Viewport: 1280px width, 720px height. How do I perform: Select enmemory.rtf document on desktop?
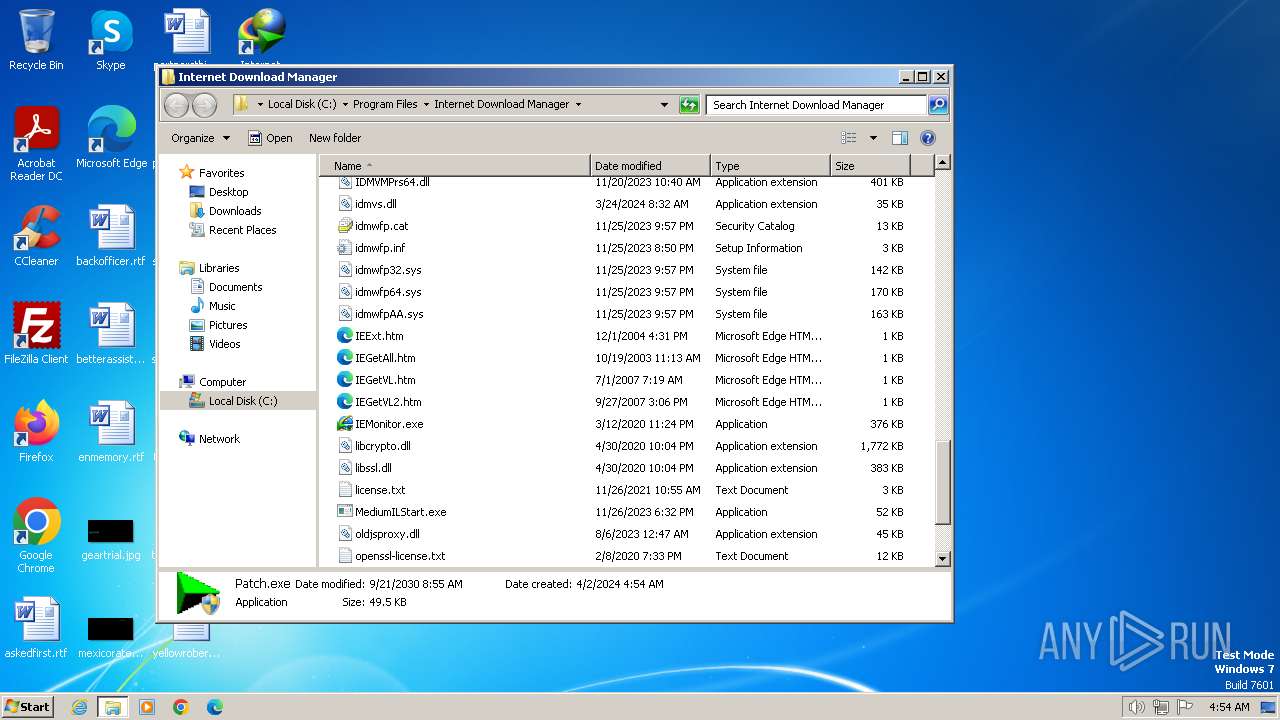click(x=111, y=432)
